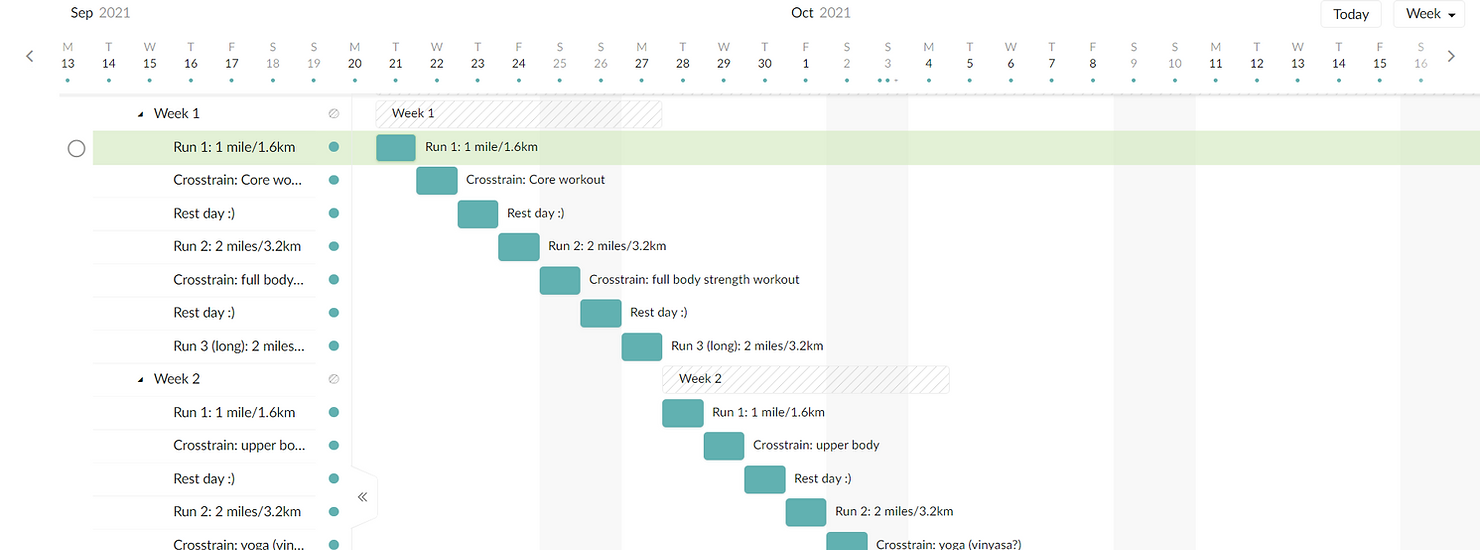Click the teal status dot for Rest day in Week 1

click(334, 213)
